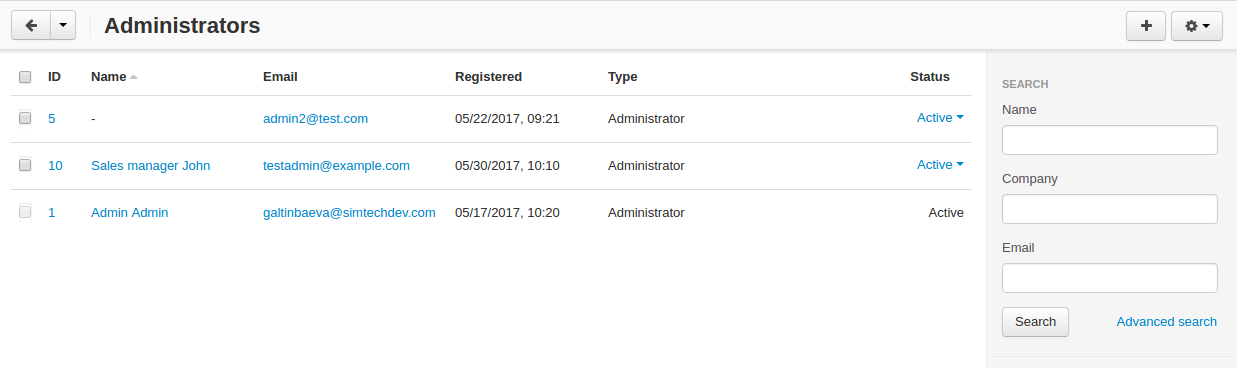This screenshot has width=1237, height=368.
Task: Open the dropdown next to back arrow
Action: coord(63,26)
